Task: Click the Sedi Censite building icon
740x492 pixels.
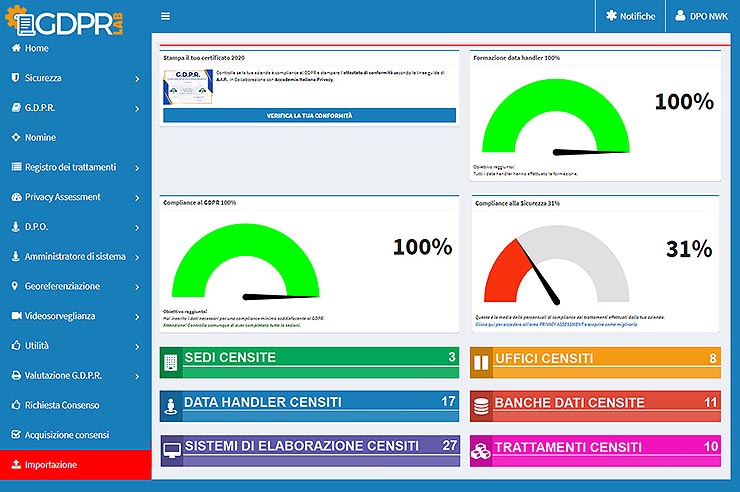Action: coord(170,361)
